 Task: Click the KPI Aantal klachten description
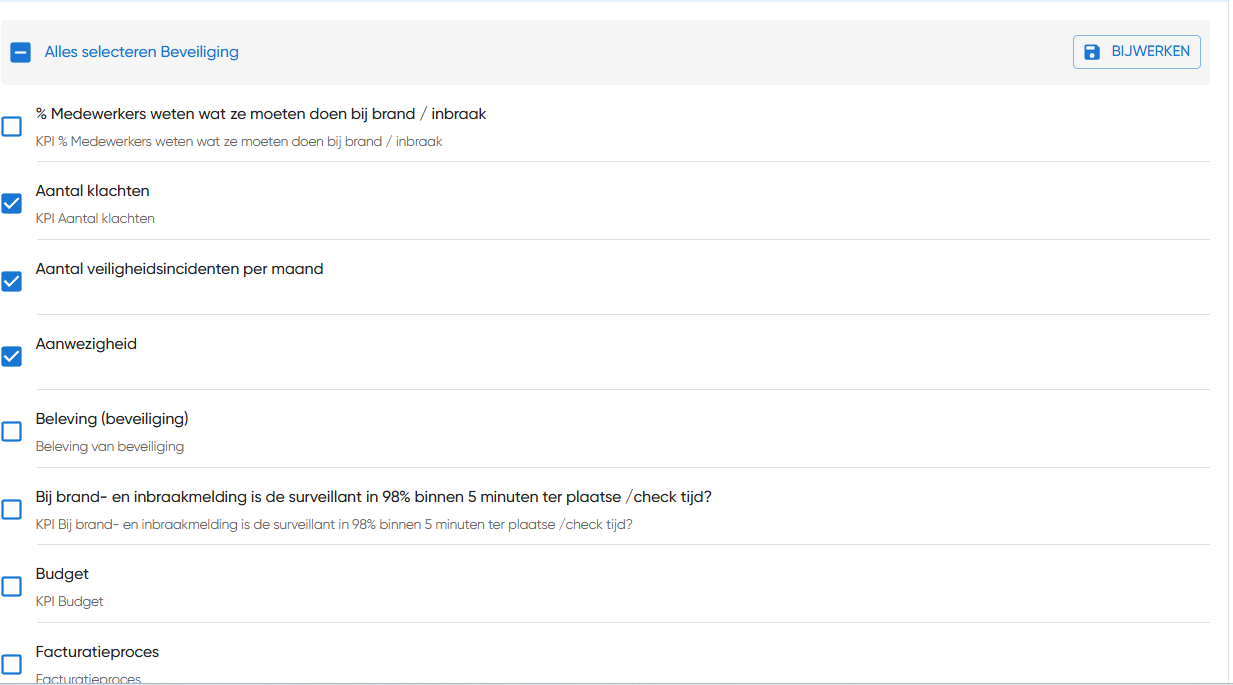tap(95, 218)
